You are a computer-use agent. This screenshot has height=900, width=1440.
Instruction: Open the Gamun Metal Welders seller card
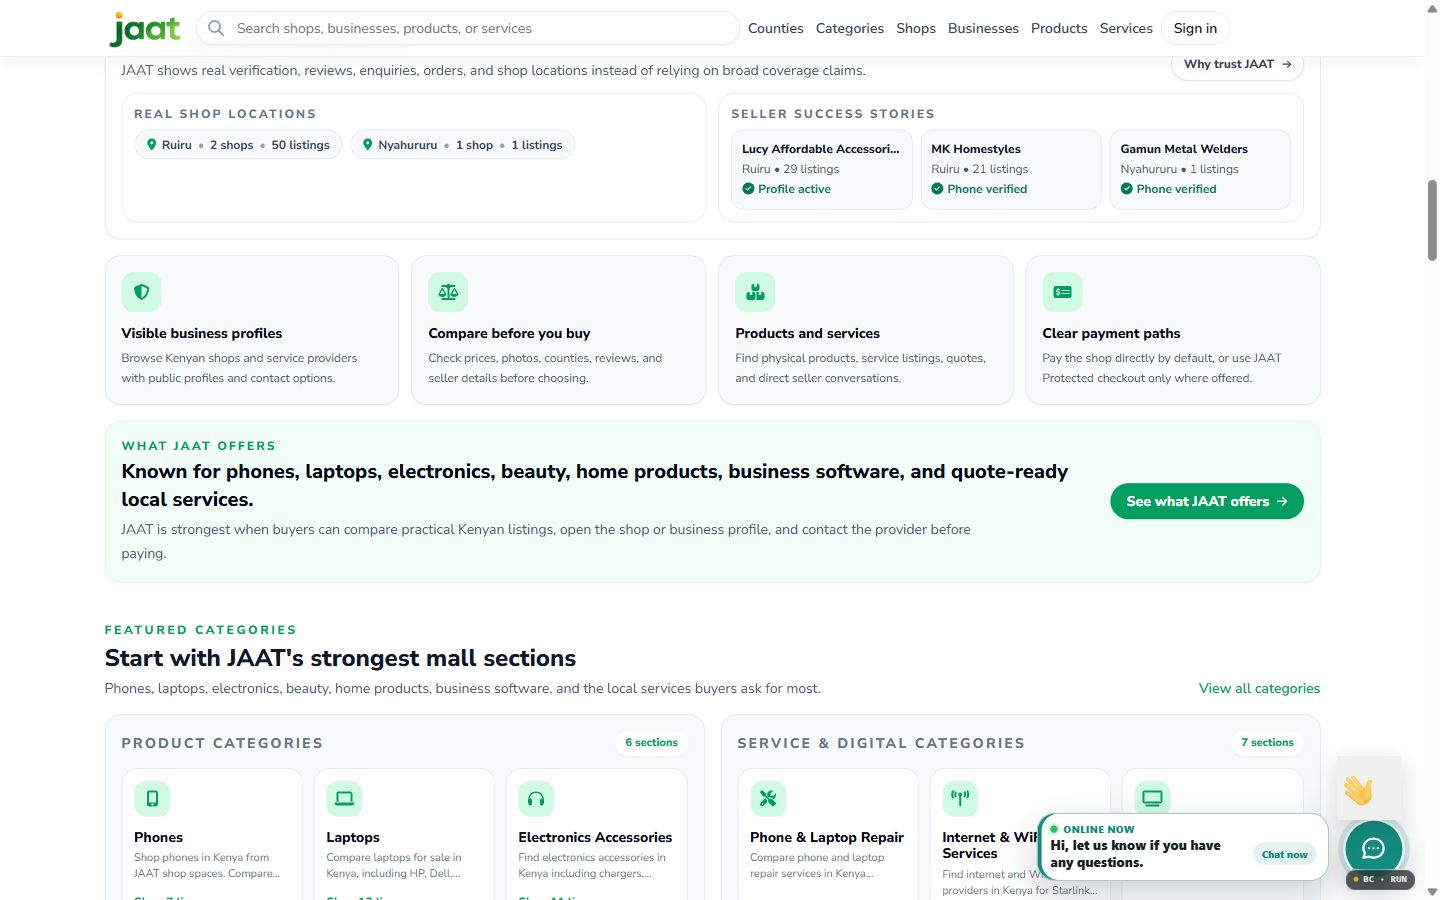point(1200,169)
